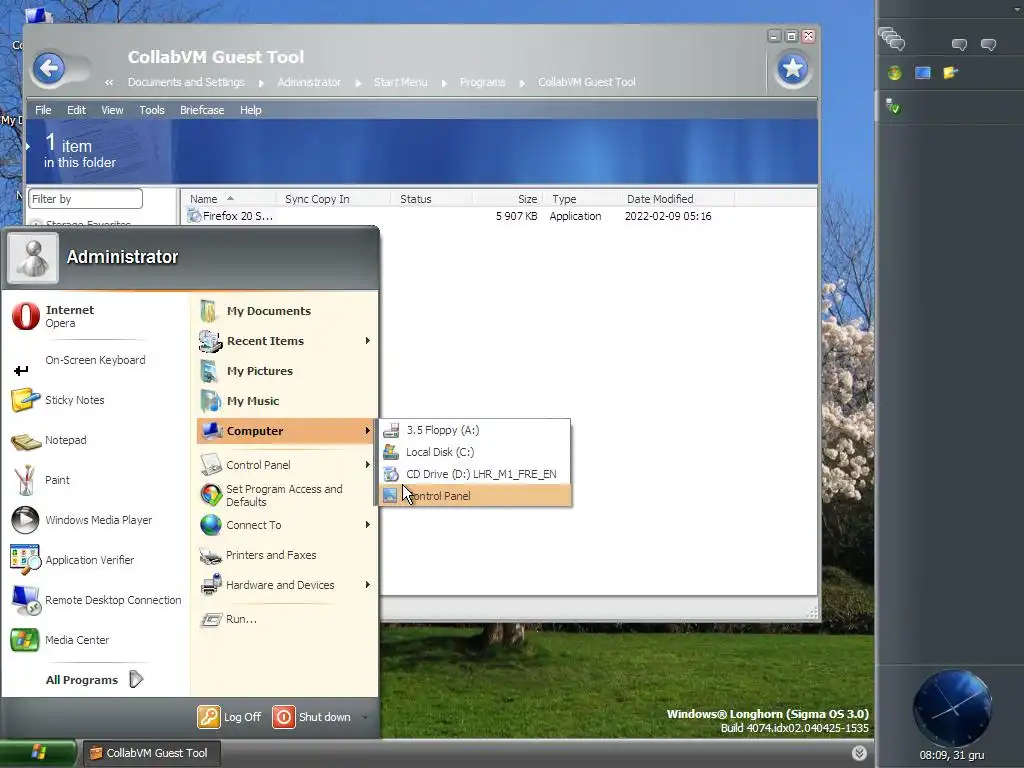Expand the item count panel arrow
The height and width of the screenshot is (768, 1024).
(28, 146)
